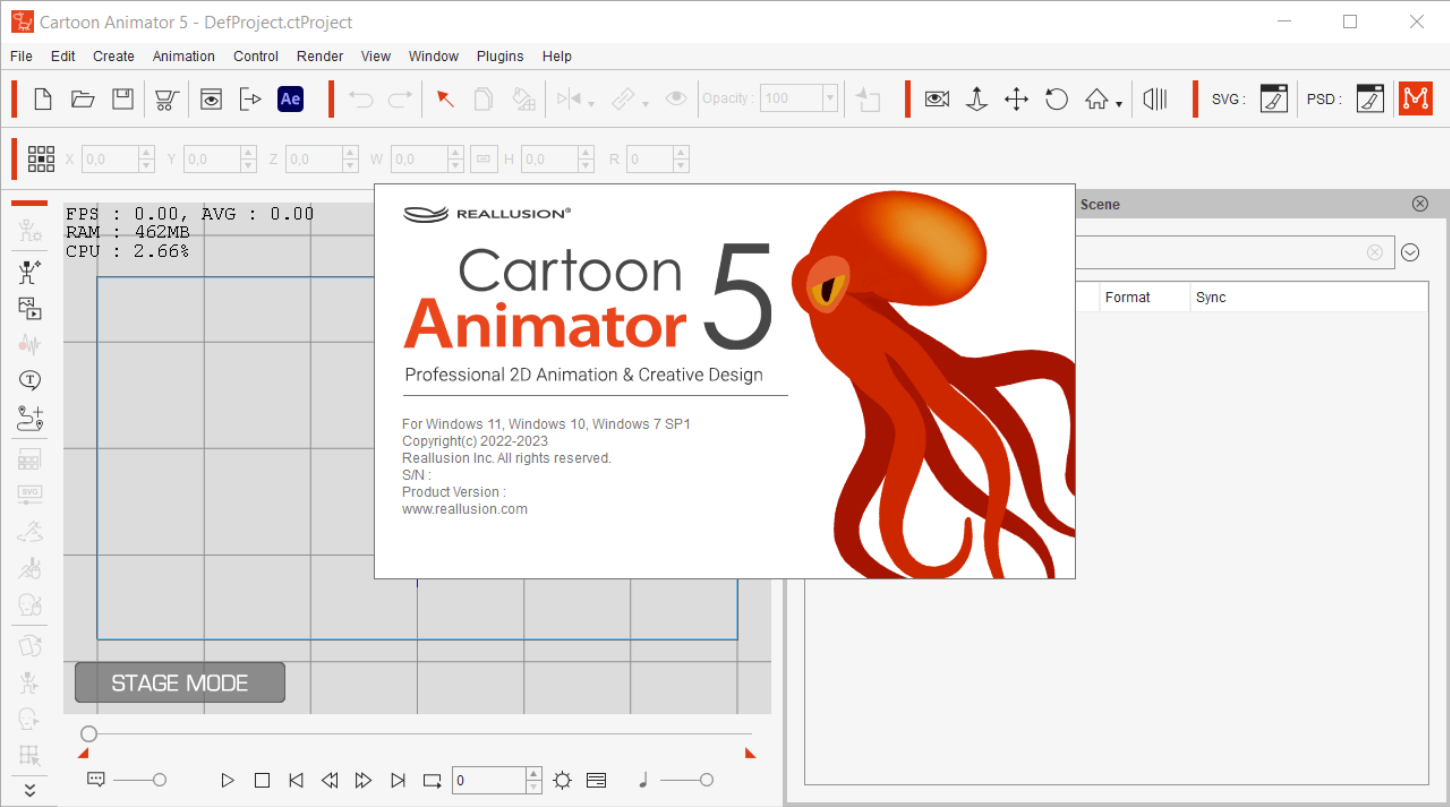Click the music note volume slider handle

706,780
